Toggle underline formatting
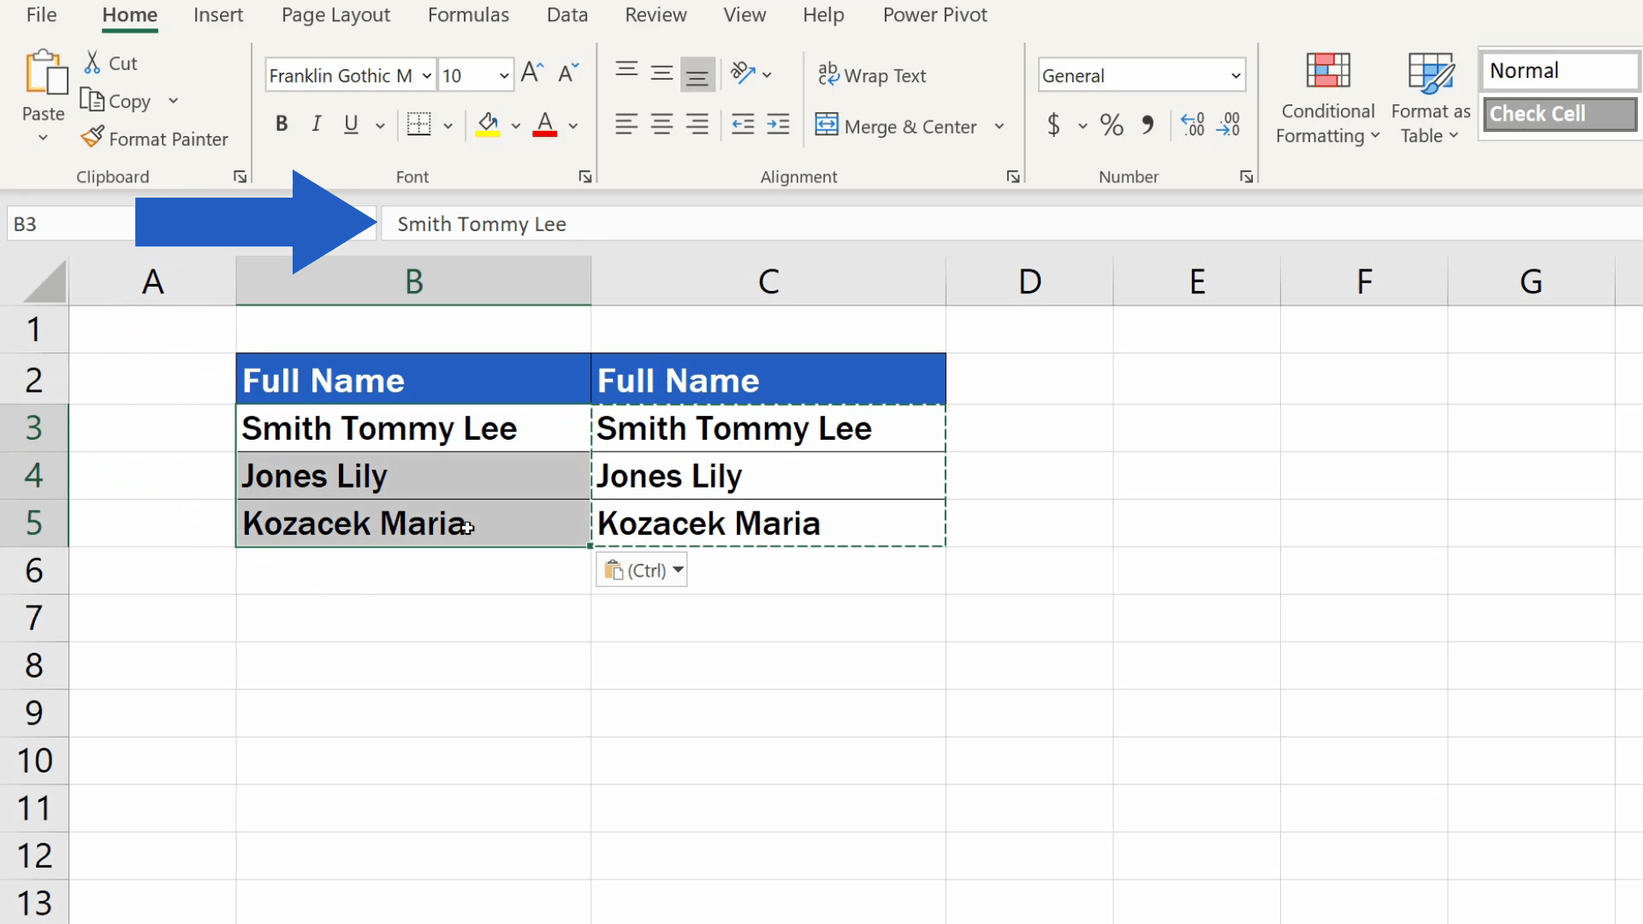Viewport: 1643px width, 924px height. (x=349, y=123)
